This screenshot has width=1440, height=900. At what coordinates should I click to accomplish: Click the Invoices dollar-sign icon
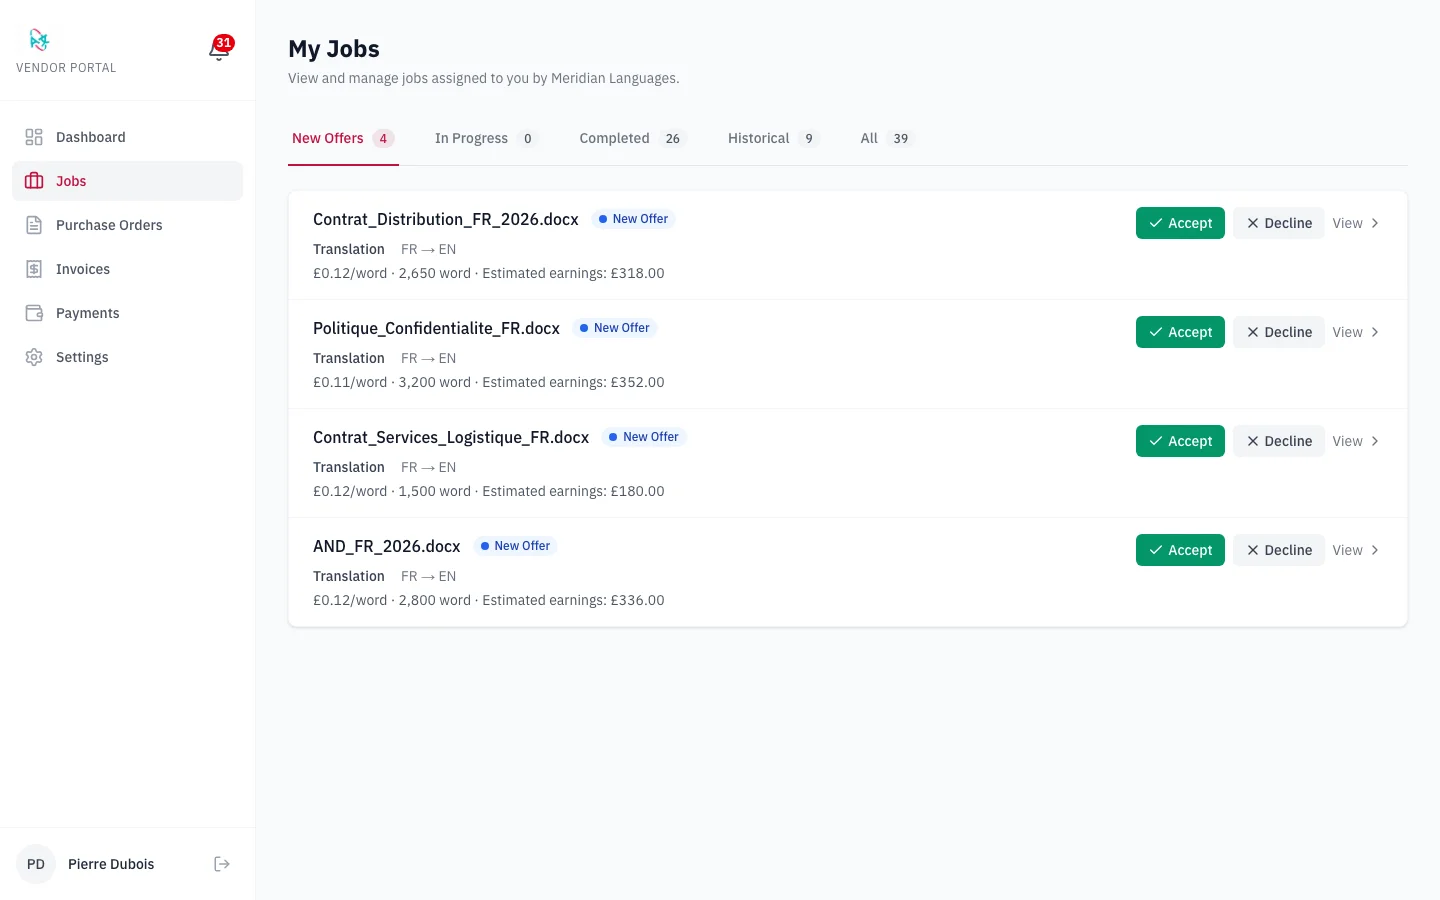point(34,269)
